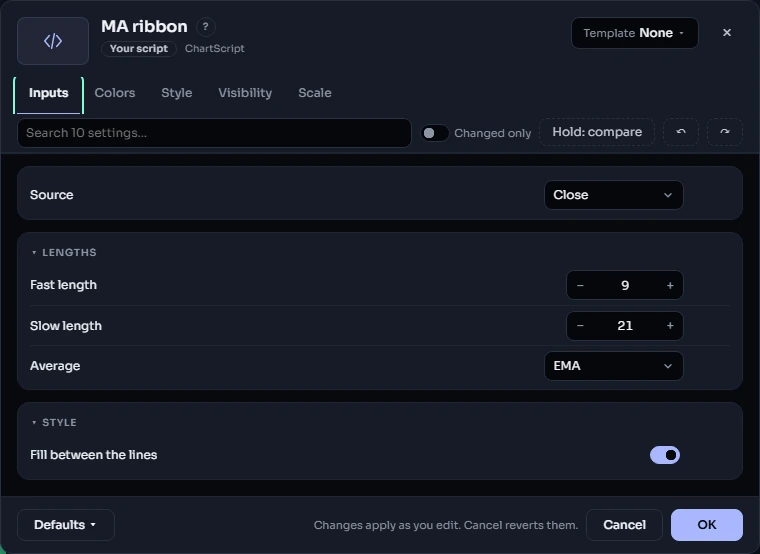This screenshot has width=760, height=554.
Task: Confirm with the OK button
Action: point(707,525)
